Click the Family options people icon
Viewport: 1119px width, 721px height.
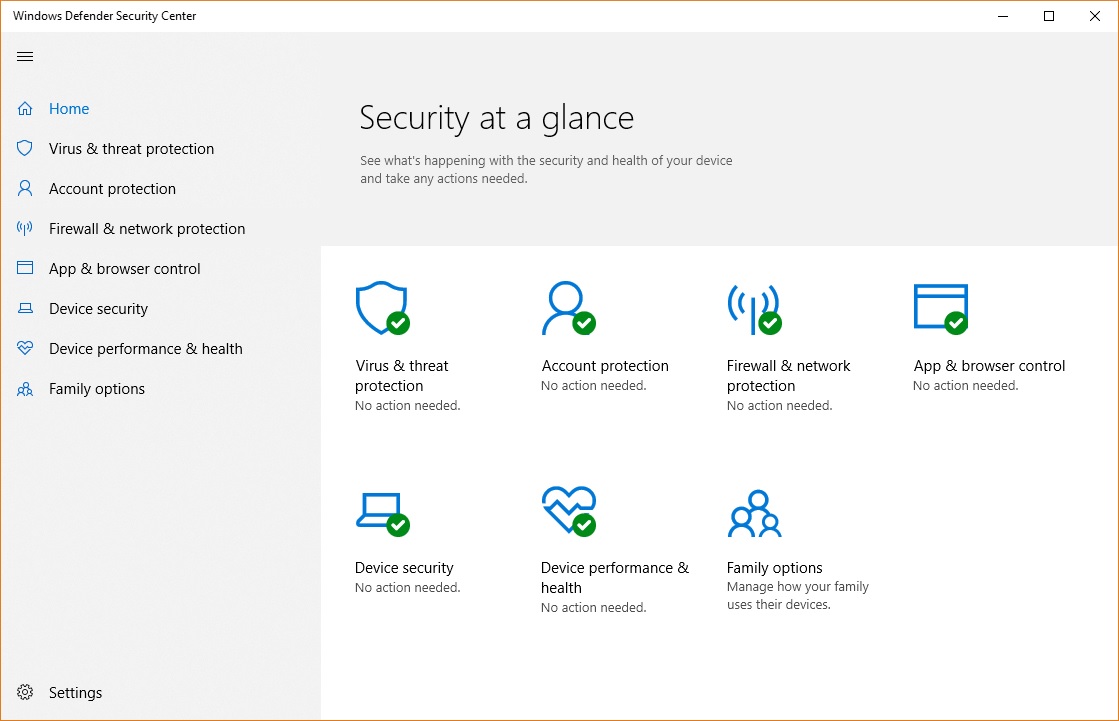click(755, 510)
